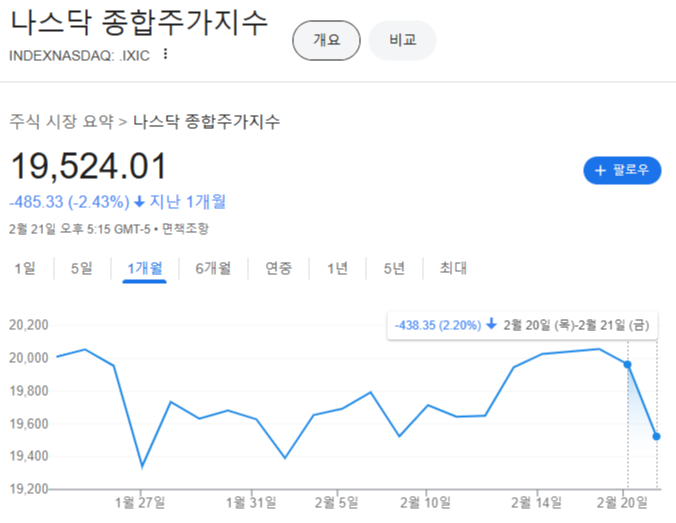Click the 2월 20일 x-axis label
Screen dimensions: 676x523
tap(622, 503)
